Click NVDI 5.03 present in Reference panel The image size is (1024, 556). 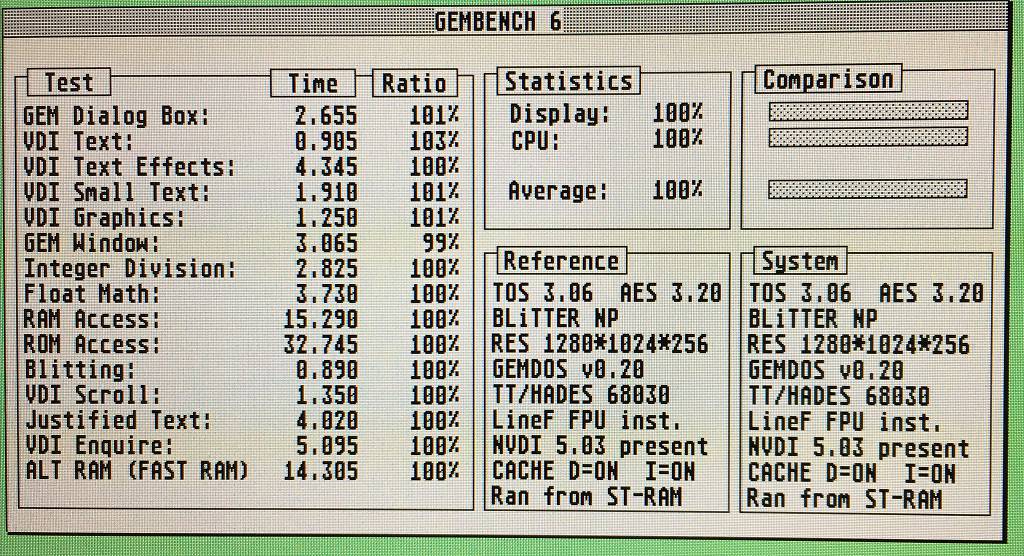(600, 446)
